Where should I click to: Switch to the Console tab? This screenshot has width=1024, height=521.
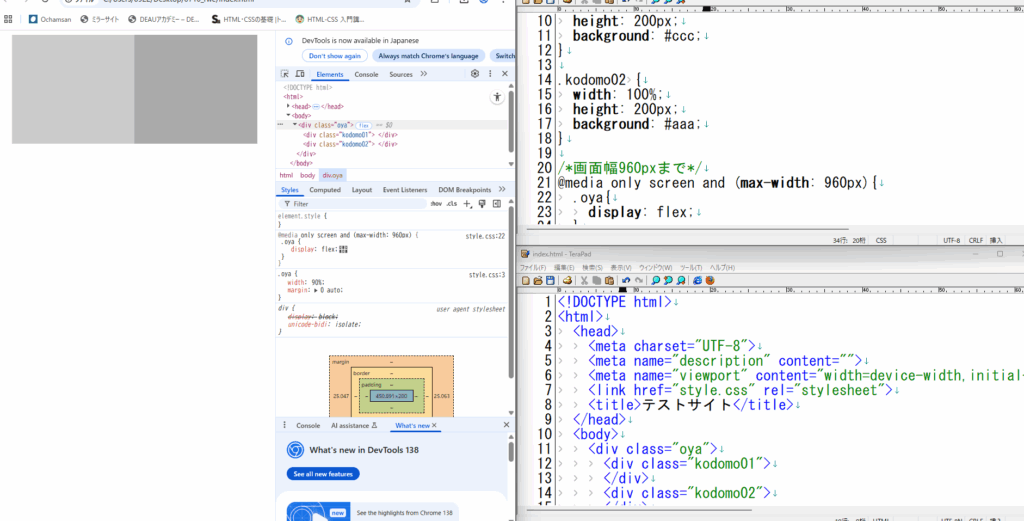pyautogui.click(x=366, y=74)
